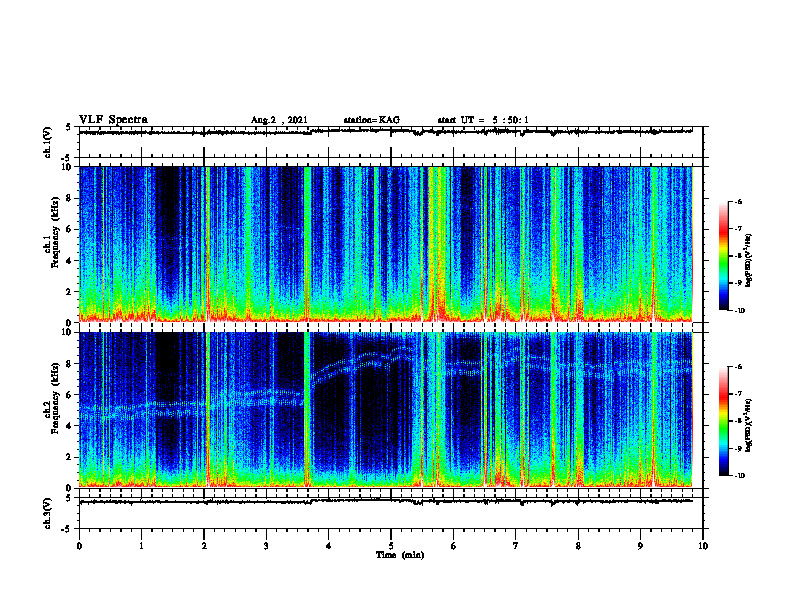The width and height of the screenshot is (792, 612).
Task: Click the "ch.1(V)" waveform axis label
Action: pos(48,142)
